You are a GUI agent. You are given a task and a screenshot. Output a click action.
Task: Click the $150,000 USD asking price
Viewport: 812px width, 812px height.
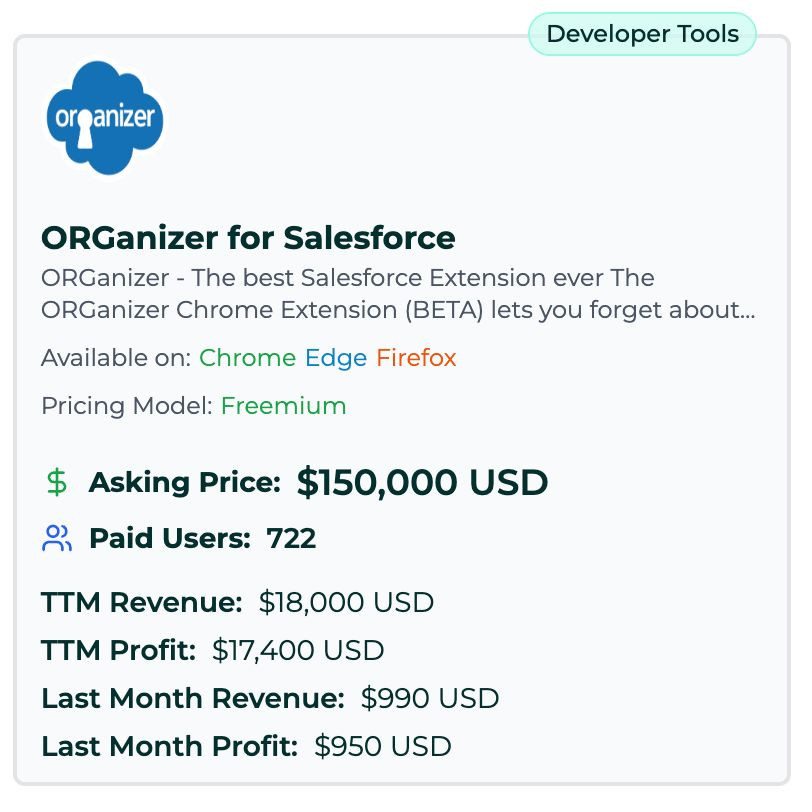[x=423, y=482]
